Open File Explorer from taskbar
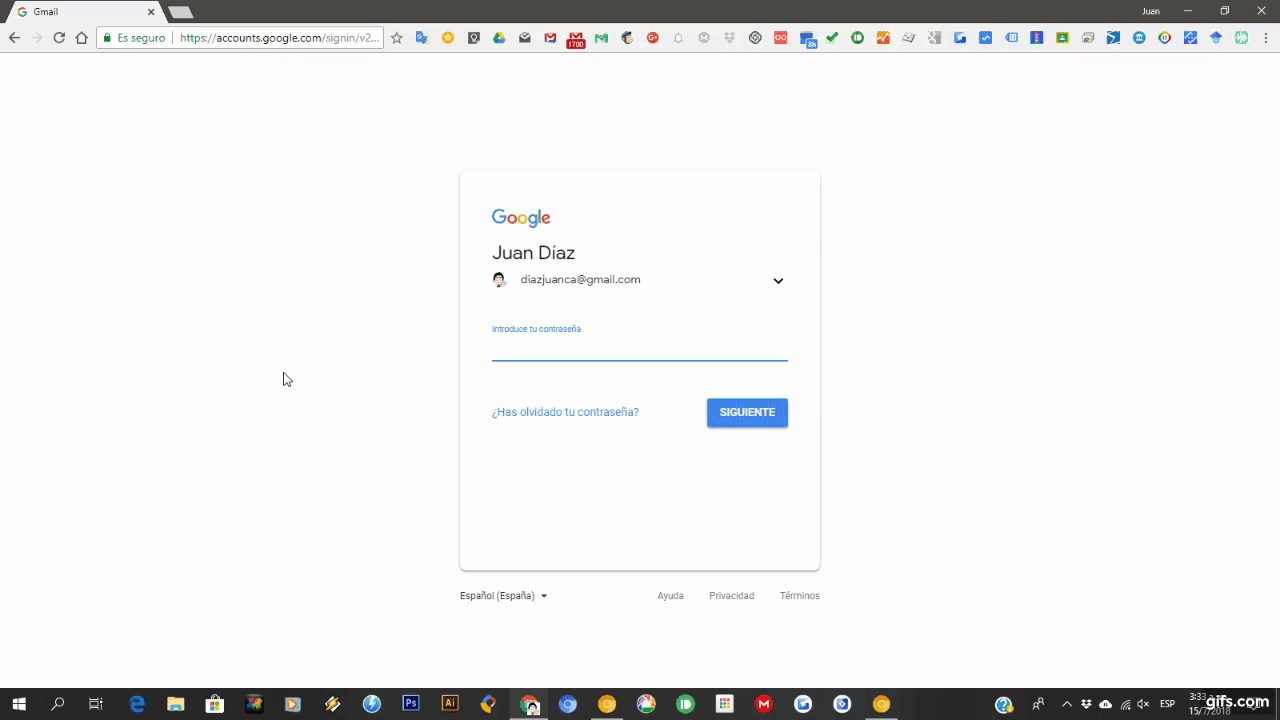 176,704
